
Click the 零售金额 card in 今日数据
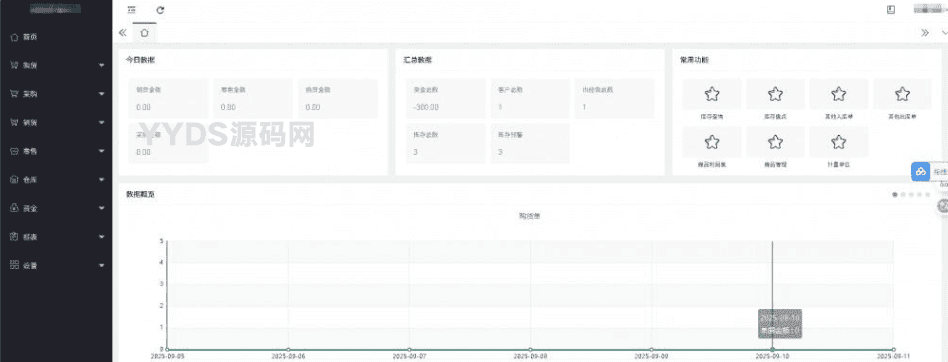tap(253, 98)
